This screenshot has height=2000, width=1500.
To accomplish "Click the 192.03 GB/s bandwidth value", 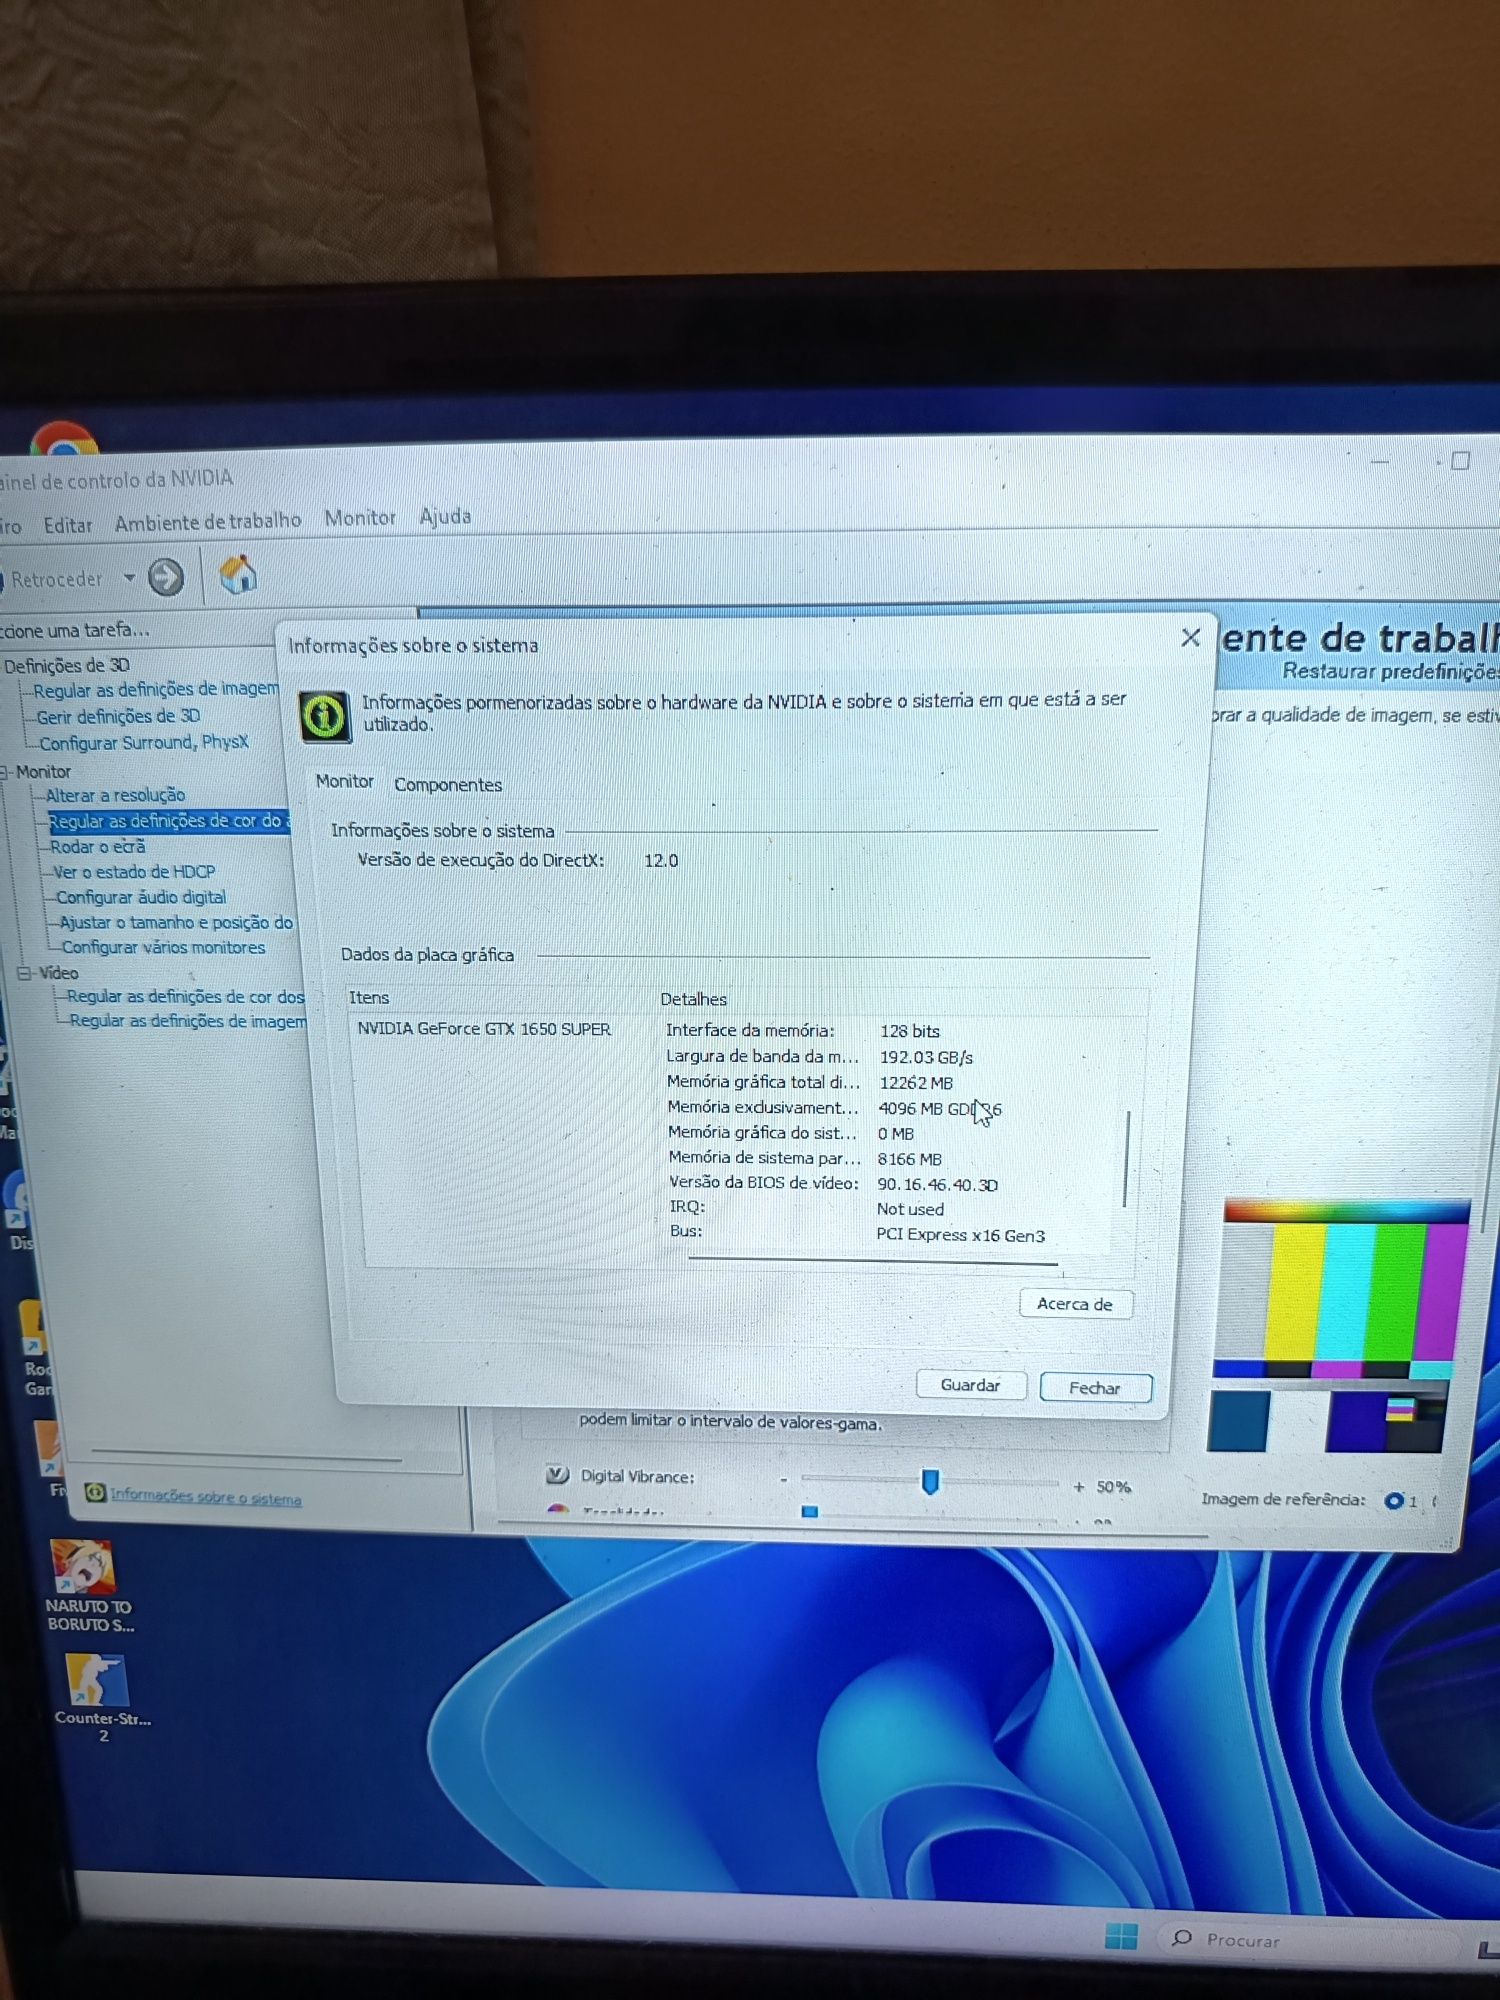I will 926,1057.
